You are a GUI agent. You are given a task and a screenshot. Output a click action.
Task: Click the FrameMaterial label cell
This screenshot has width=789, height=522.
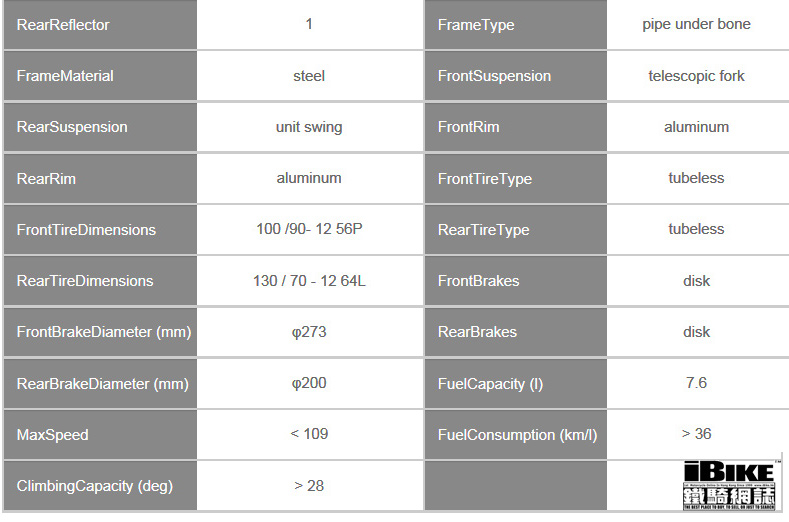point(100,76)
